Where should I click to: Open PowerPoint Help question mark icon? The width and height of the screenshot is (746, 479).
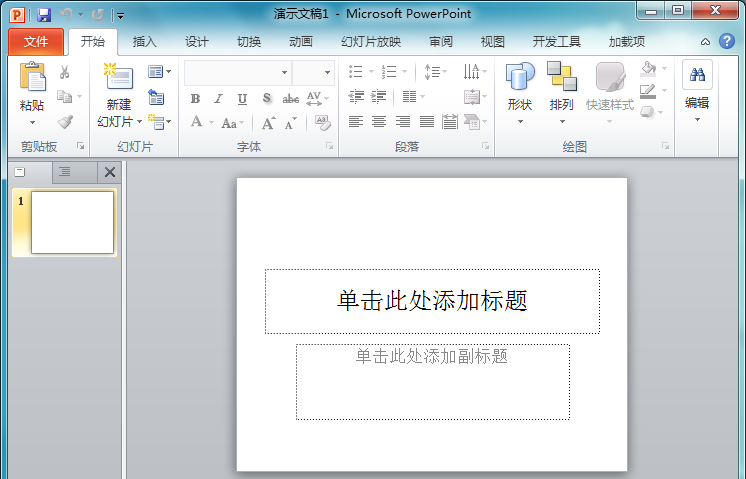[x=727, y=41]
